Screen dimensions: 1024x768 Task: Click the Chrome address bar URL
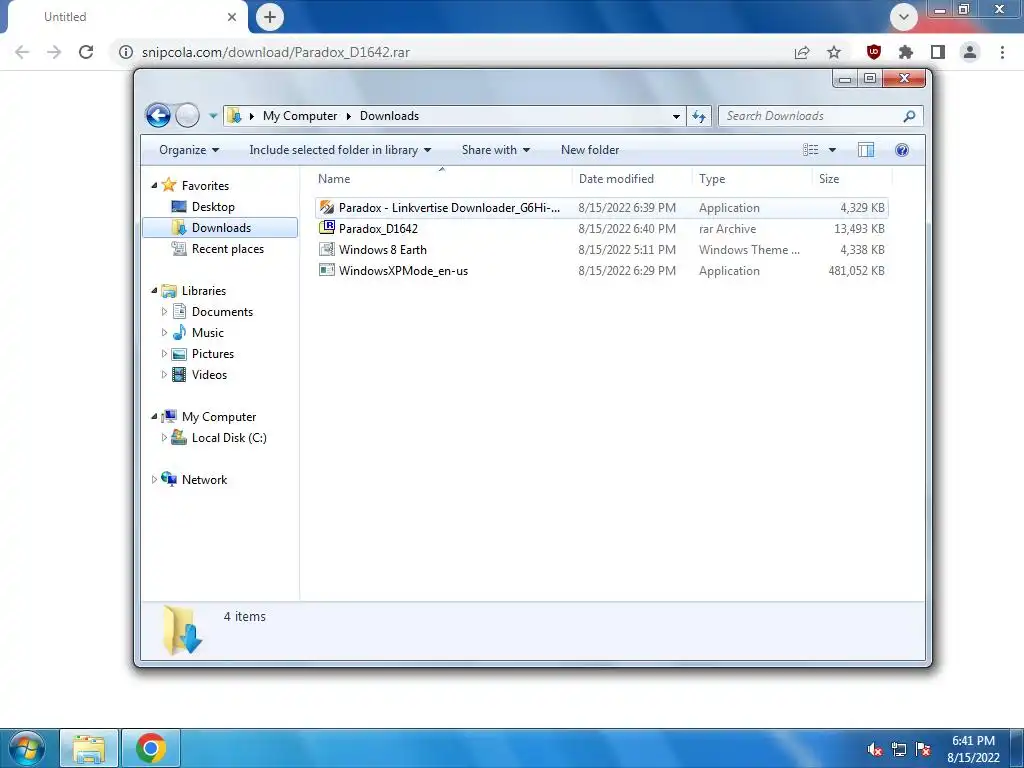276,52
